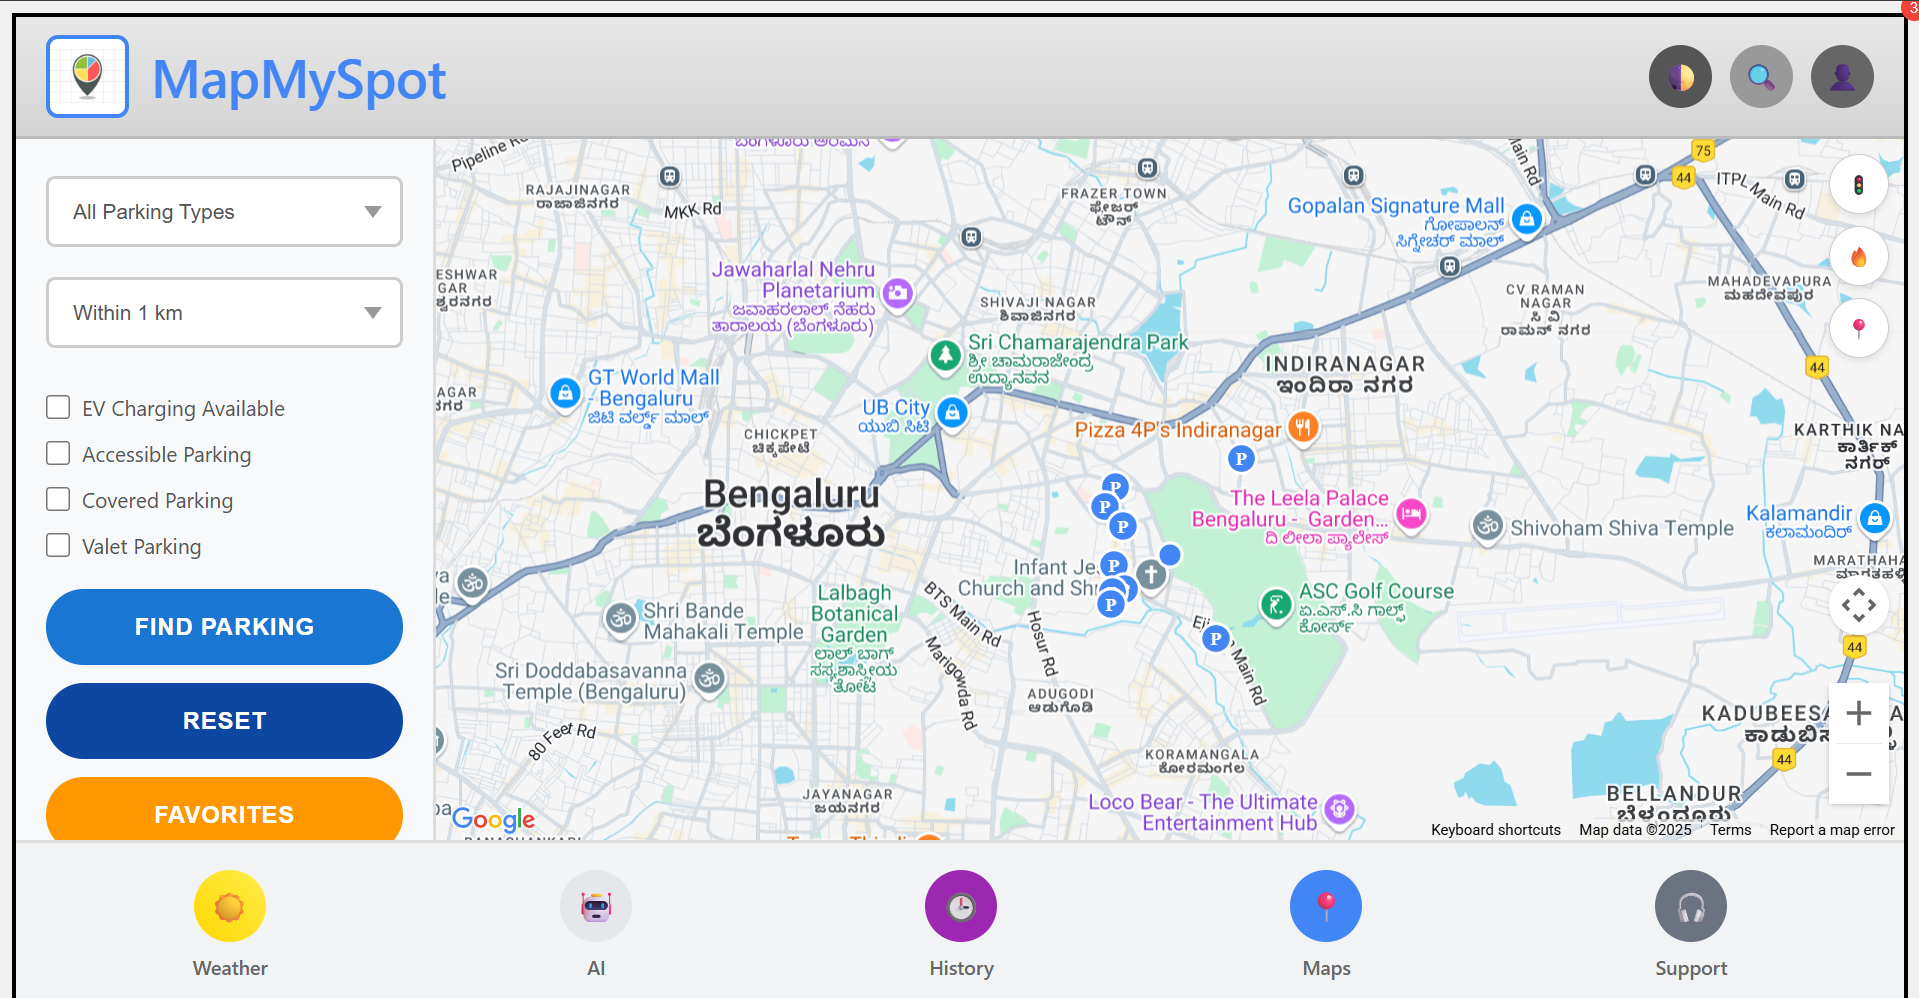Zoom in on the map

pyautogui.click(x=1859, y=713)
